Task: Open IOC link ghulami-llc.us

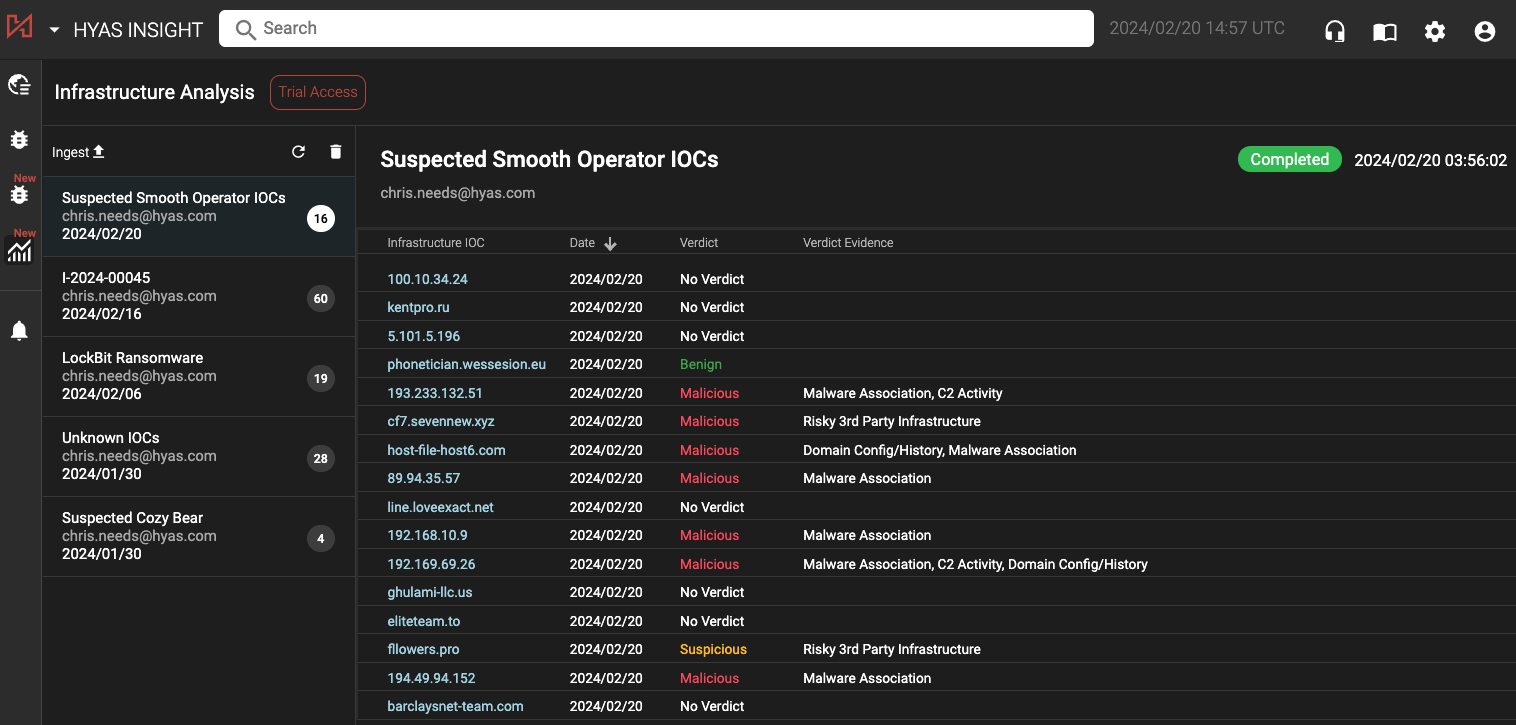Action: pyautogui.click(x=430, y=592)
